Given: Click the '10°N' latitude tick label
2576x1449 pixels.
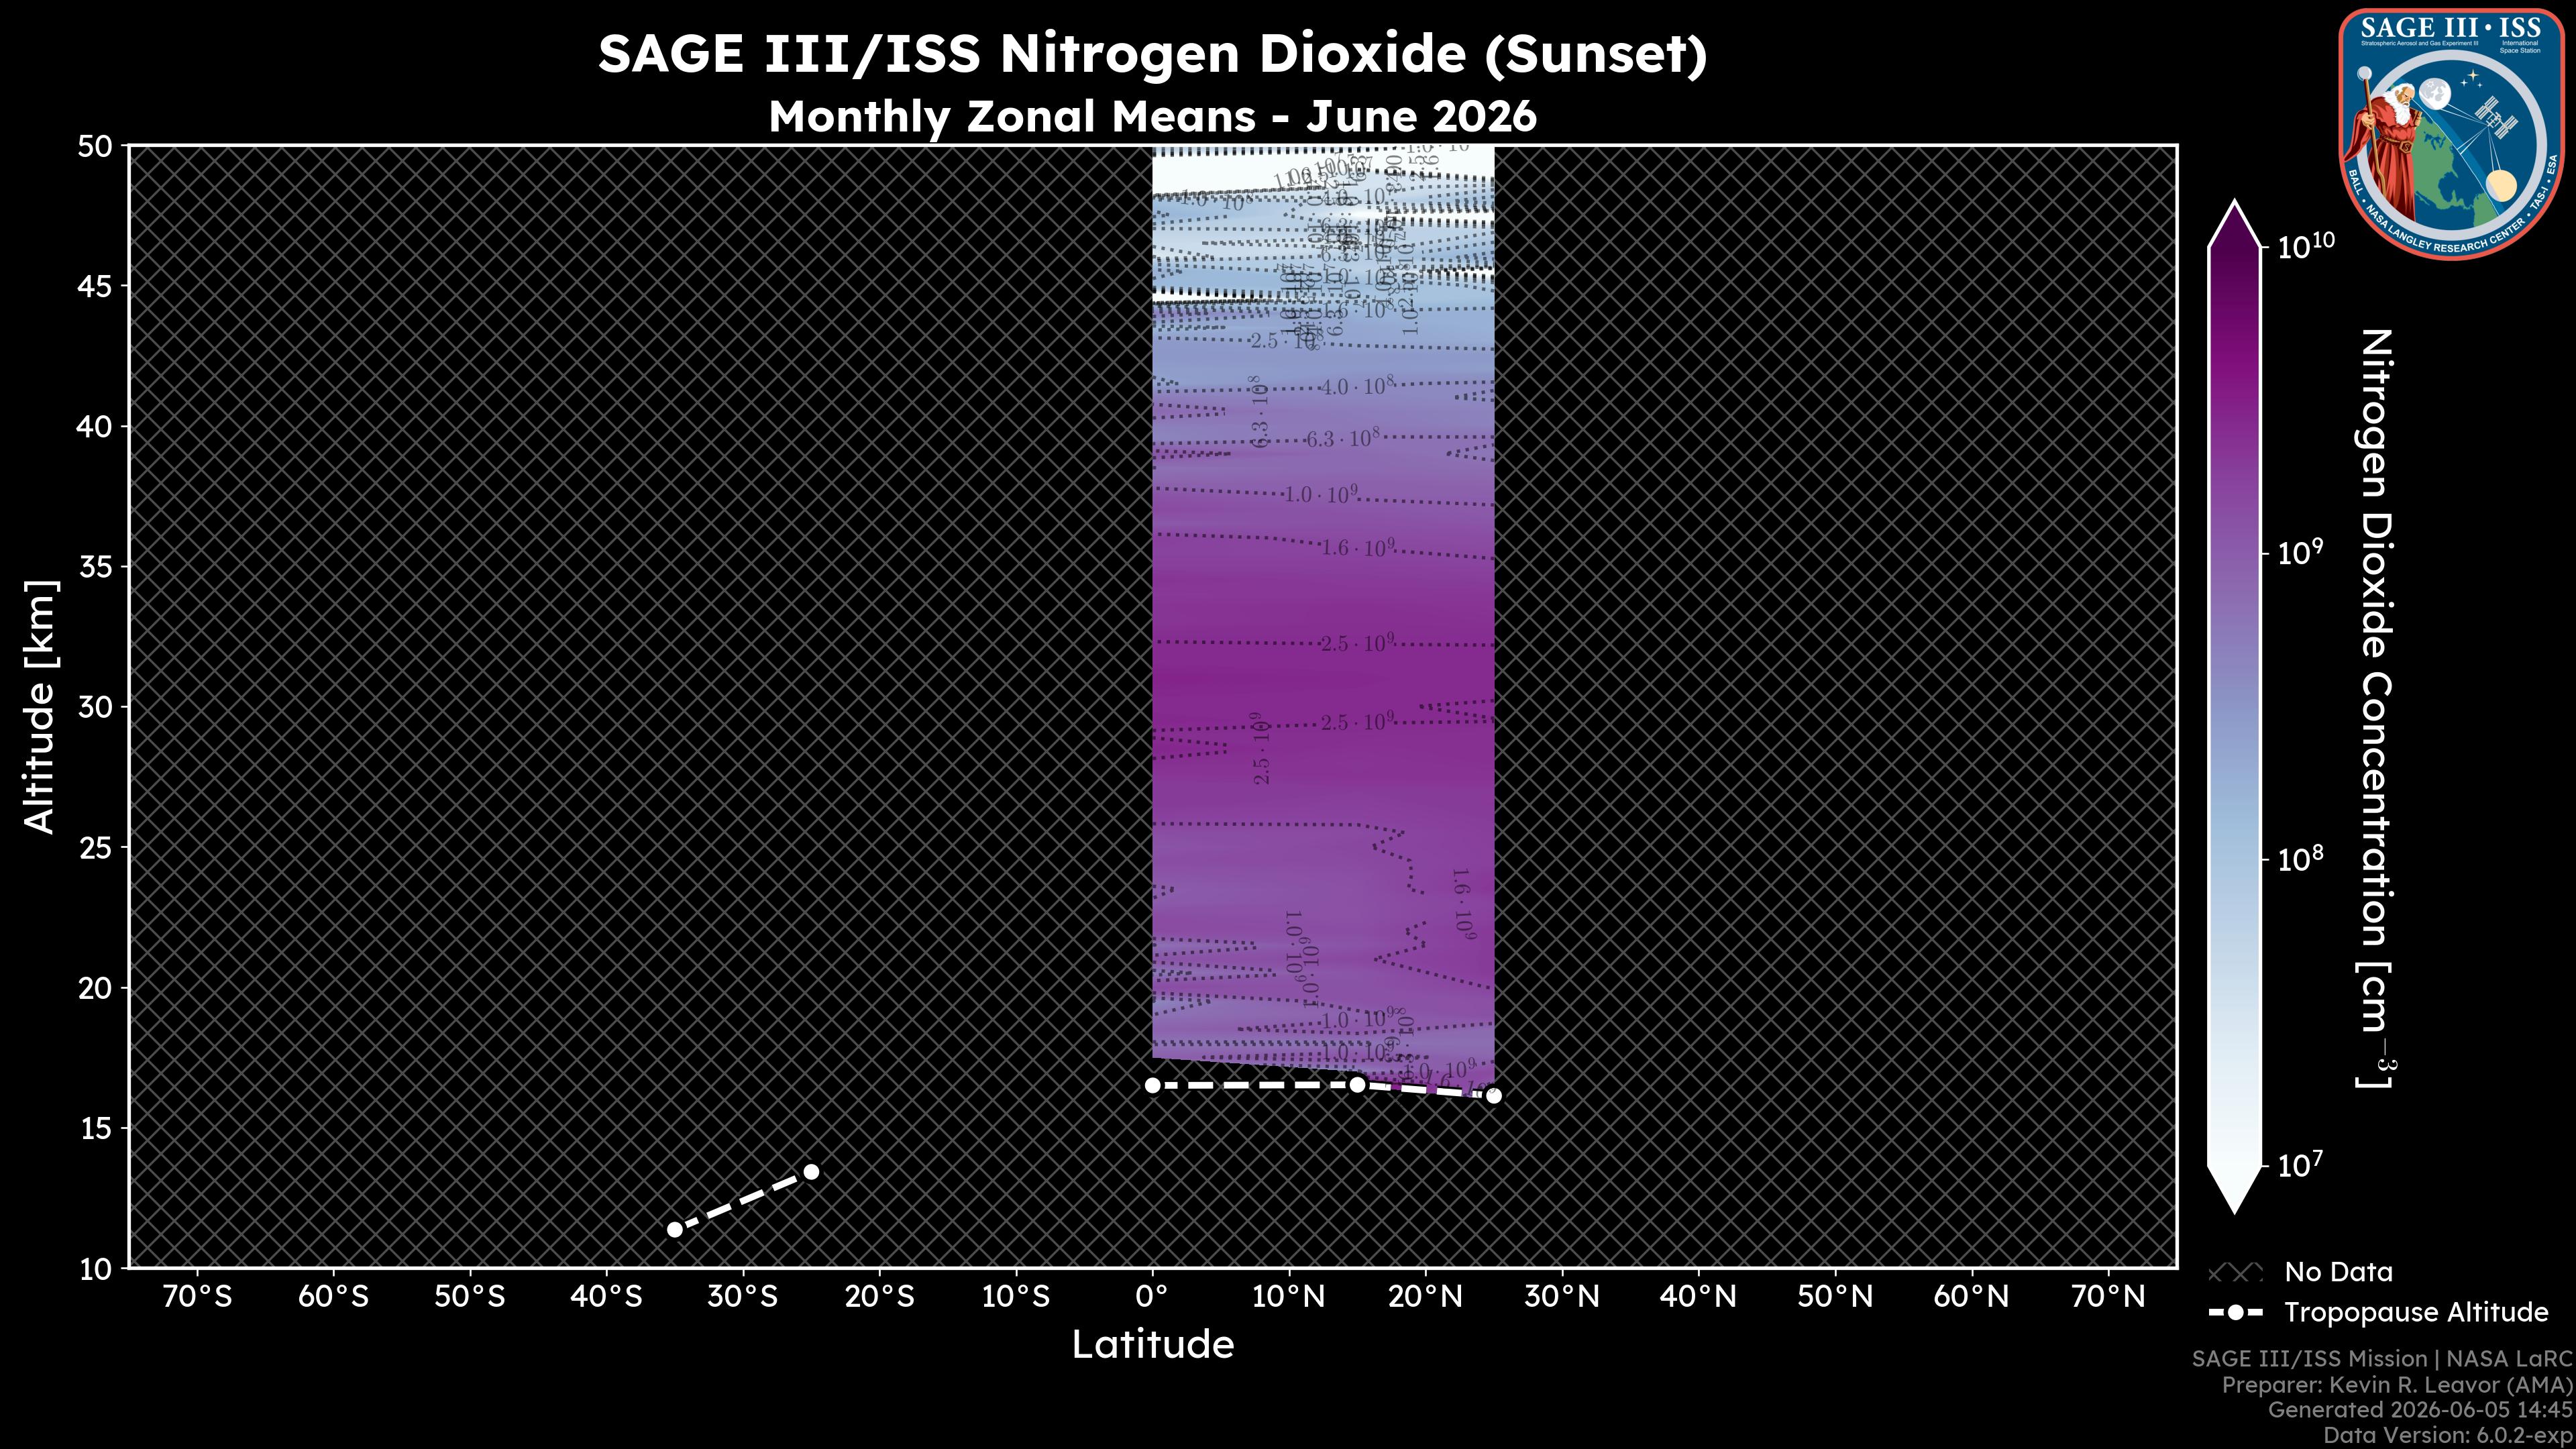Looking at the screenshot, I should tap(1289, 1297).
